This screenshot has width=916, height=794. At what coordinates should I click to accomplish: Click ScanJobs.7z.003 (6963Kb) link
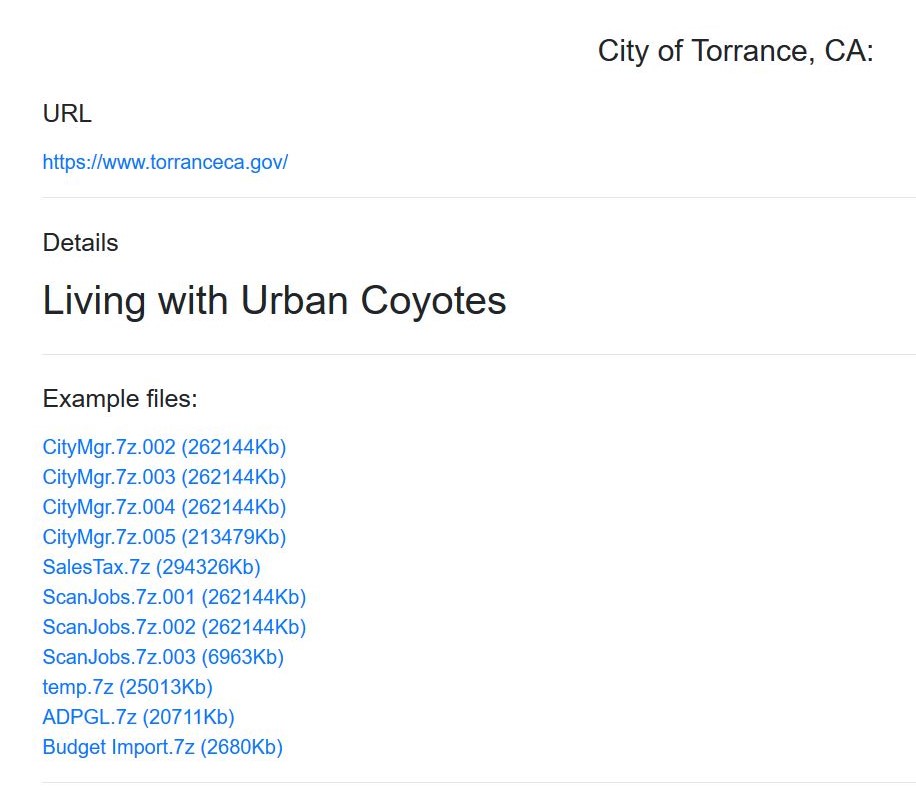(163, 657)
